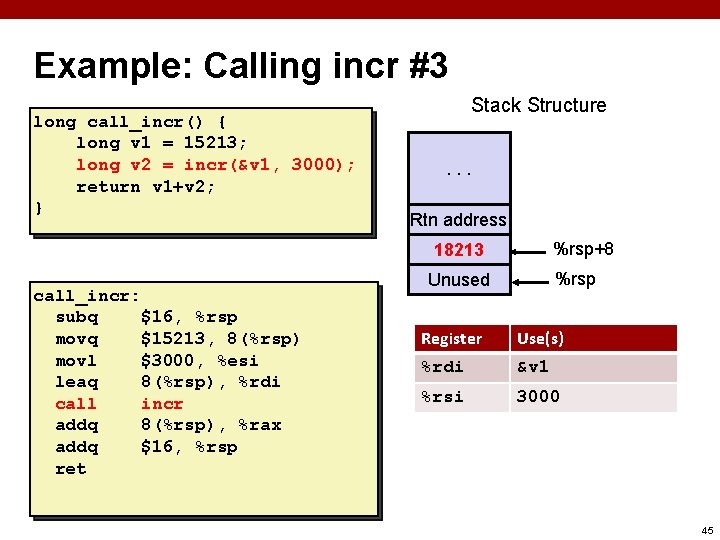Viewport: 720px width, 540px height.
Task: Select the 'ret' instruction
Action: click(x=71, y=469)
